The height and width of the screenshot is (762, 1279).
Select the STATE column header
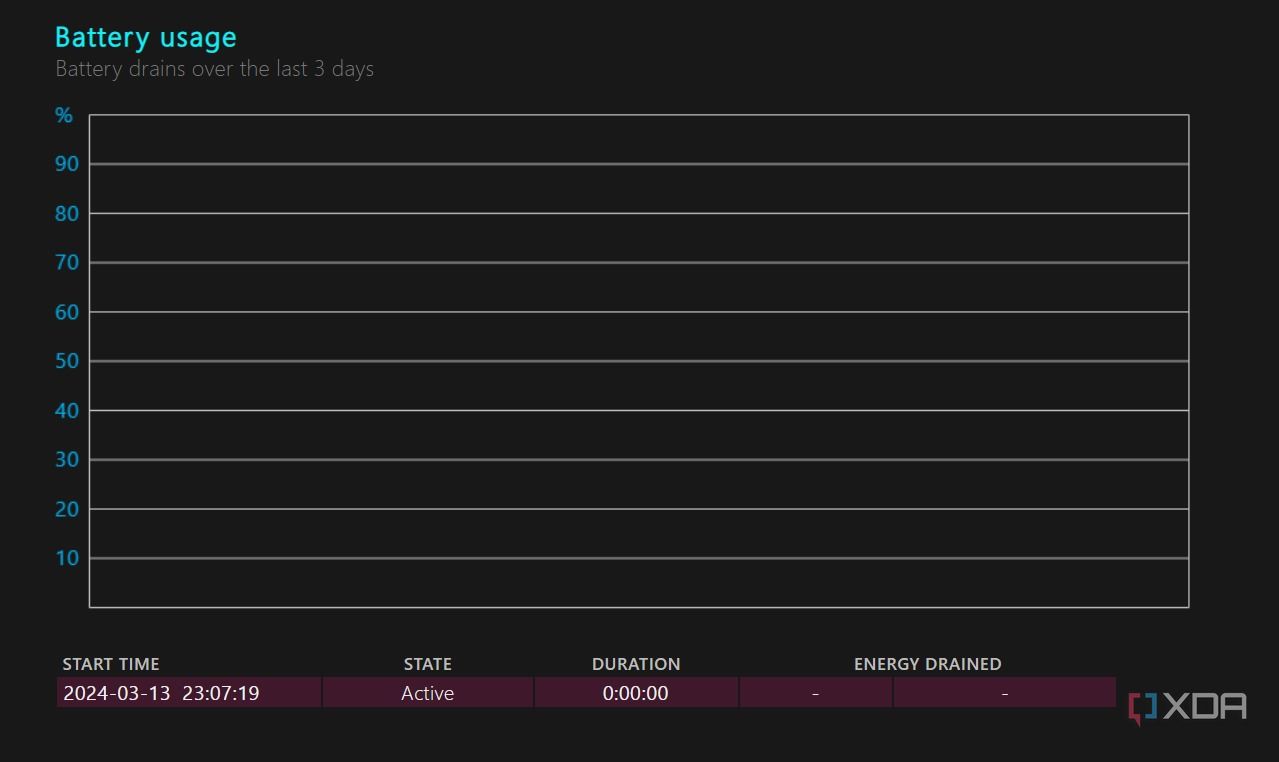[428, 664]
